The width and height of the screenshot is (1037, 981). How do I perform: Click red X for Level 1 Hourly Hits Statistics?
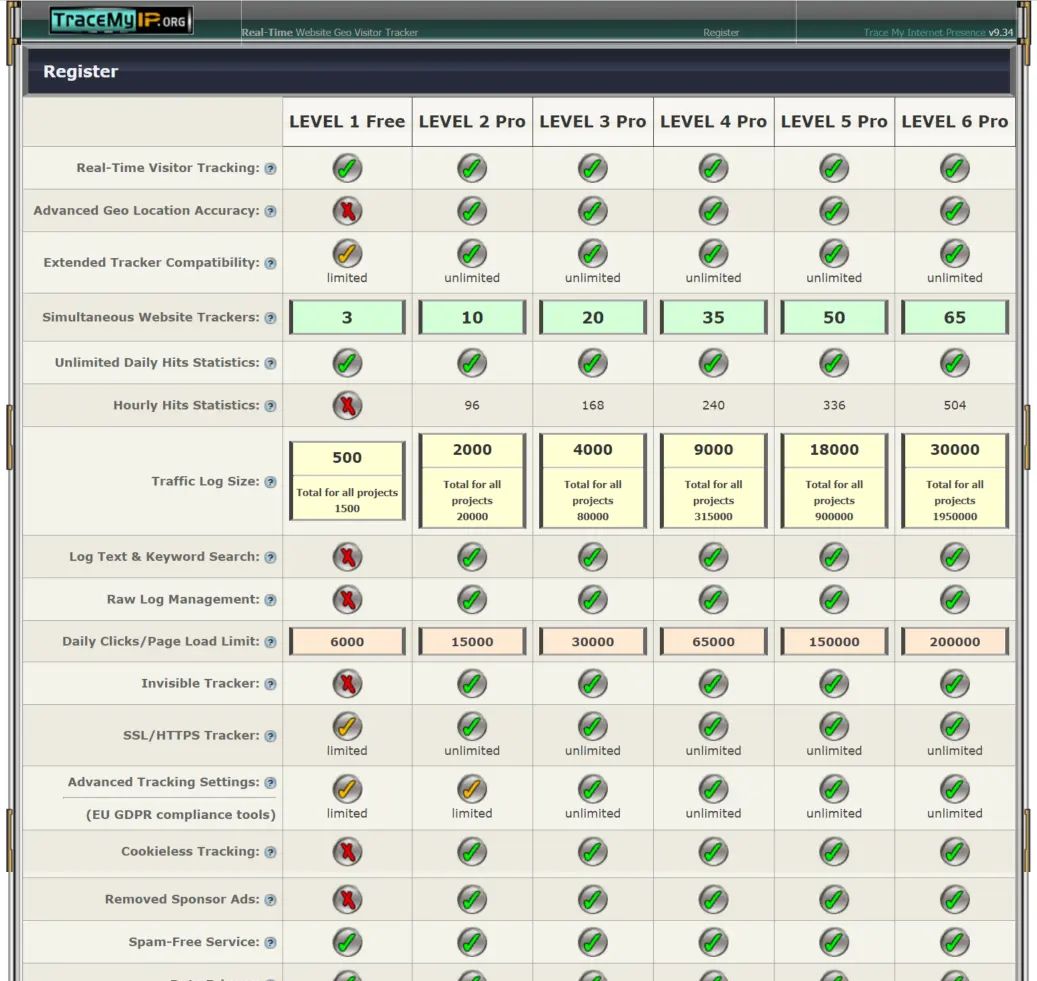(x=347, y=405)
